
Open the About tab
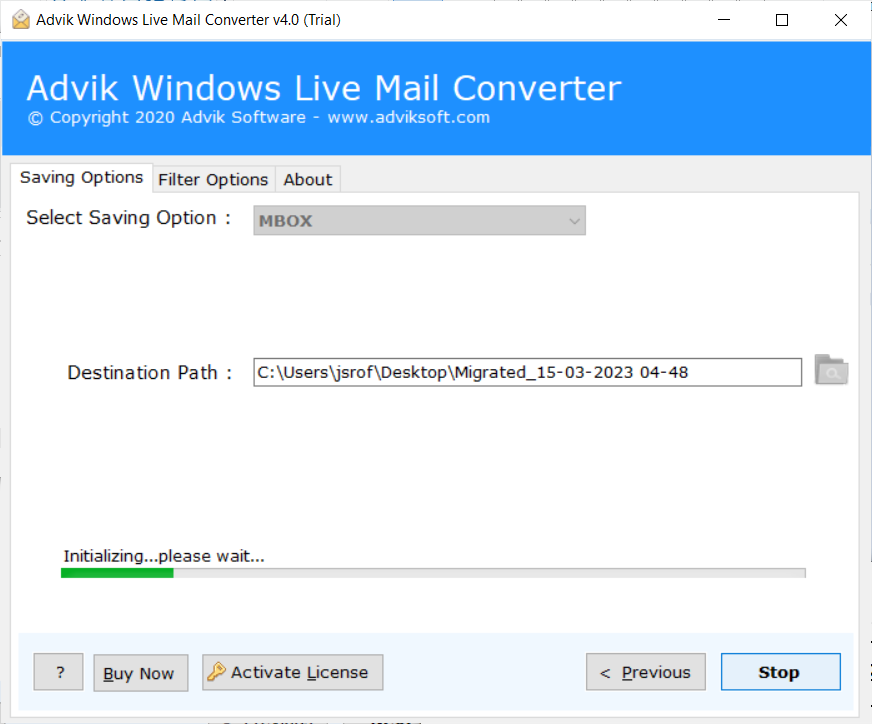coord(308,180)
